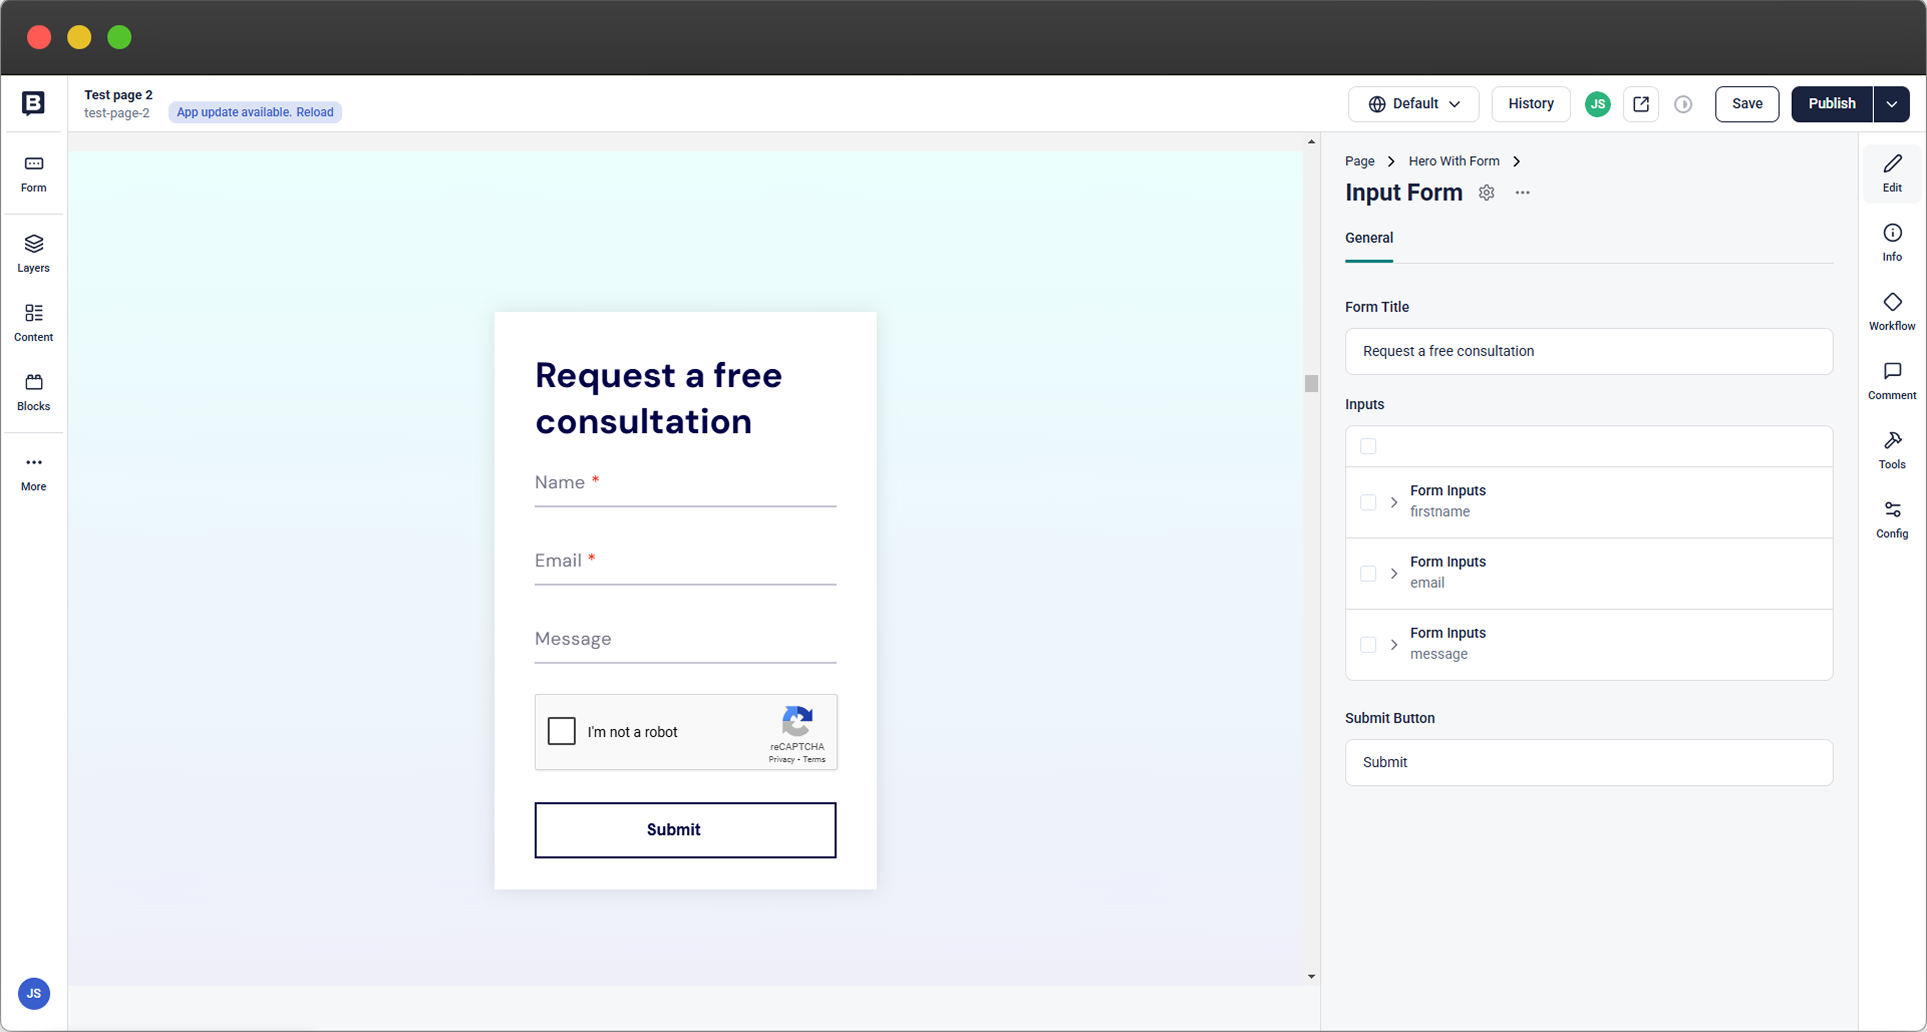Check the email Form Inputs checkbox

1368,573
